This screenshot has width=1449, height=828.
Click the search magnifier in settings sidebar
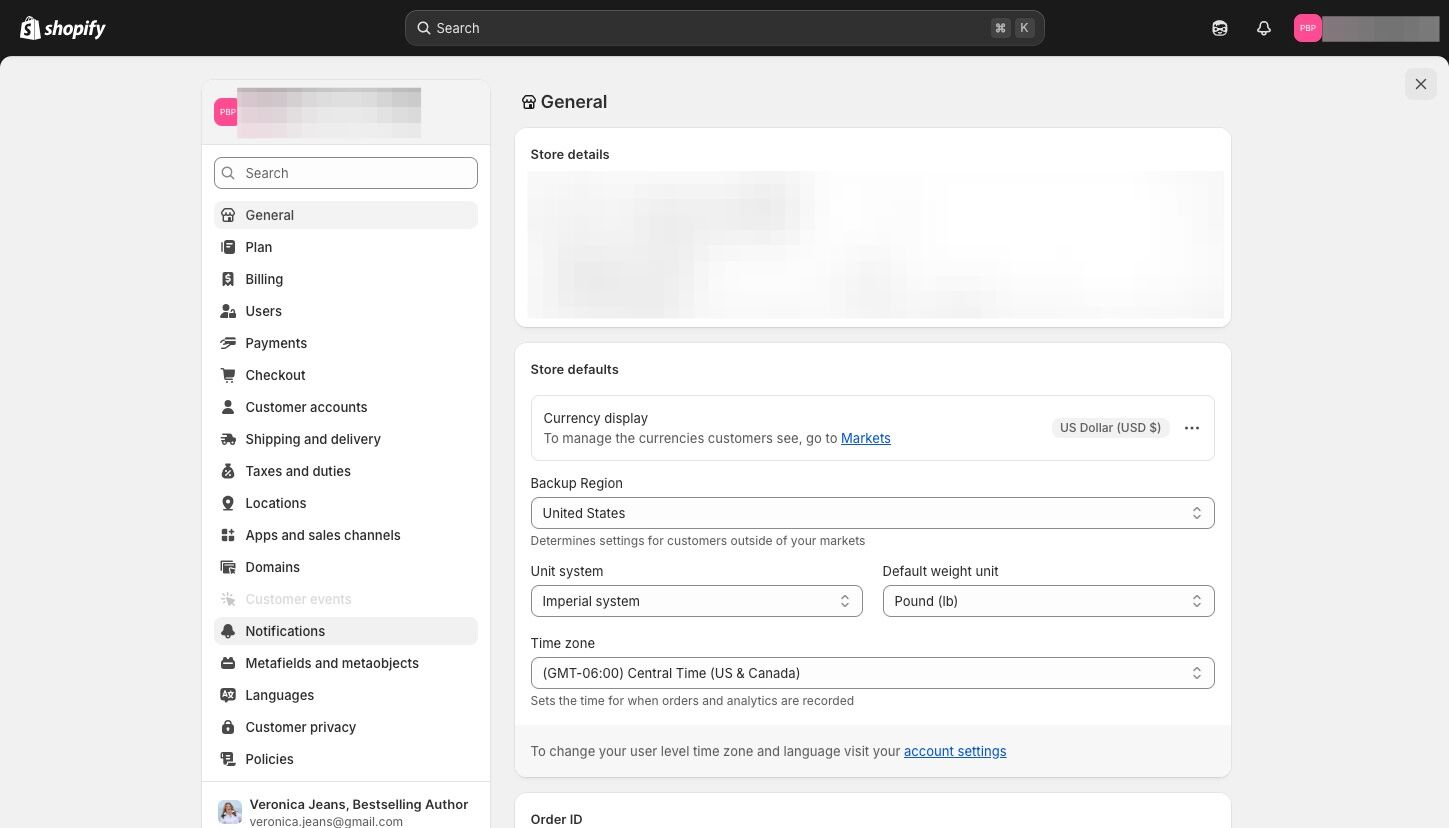coord(229,173)
